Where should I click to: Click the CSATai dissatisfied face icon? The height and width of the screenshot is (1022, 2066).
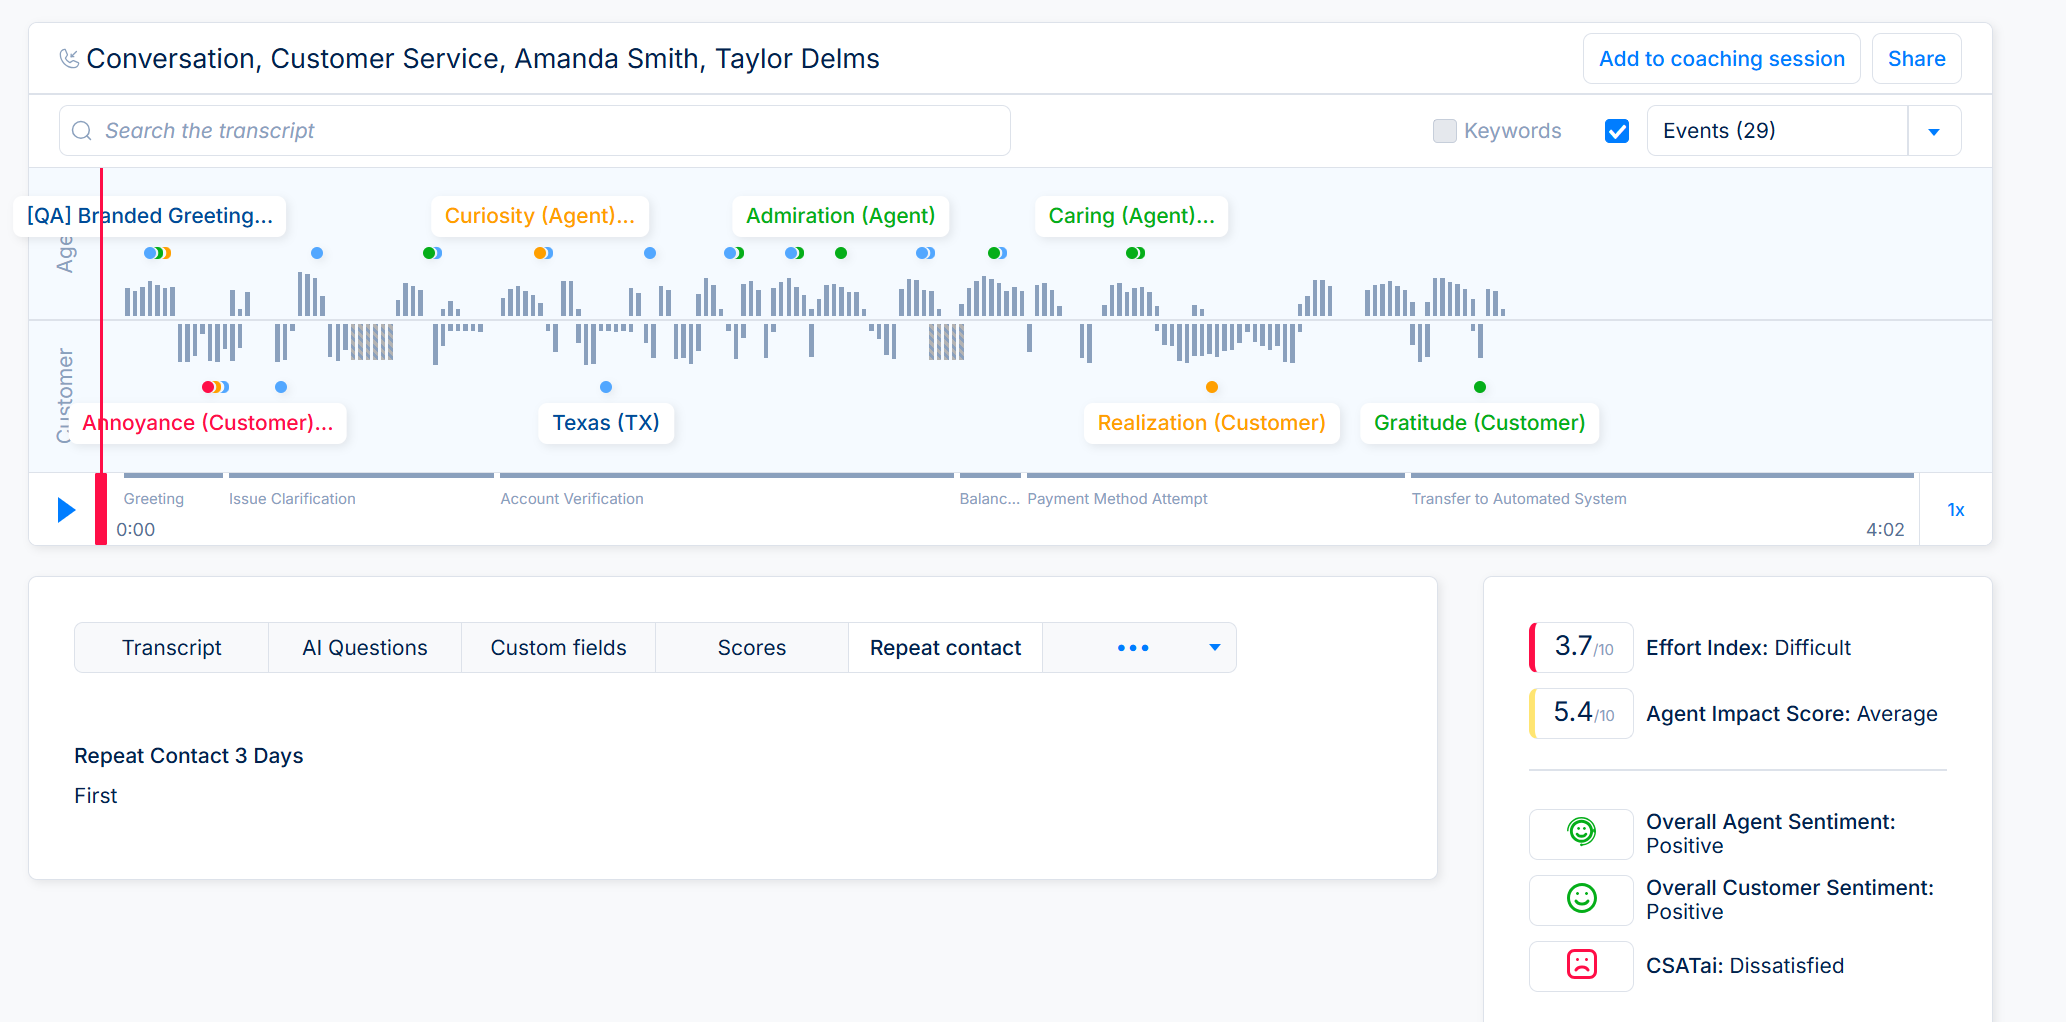click(x=1581, y=964)
